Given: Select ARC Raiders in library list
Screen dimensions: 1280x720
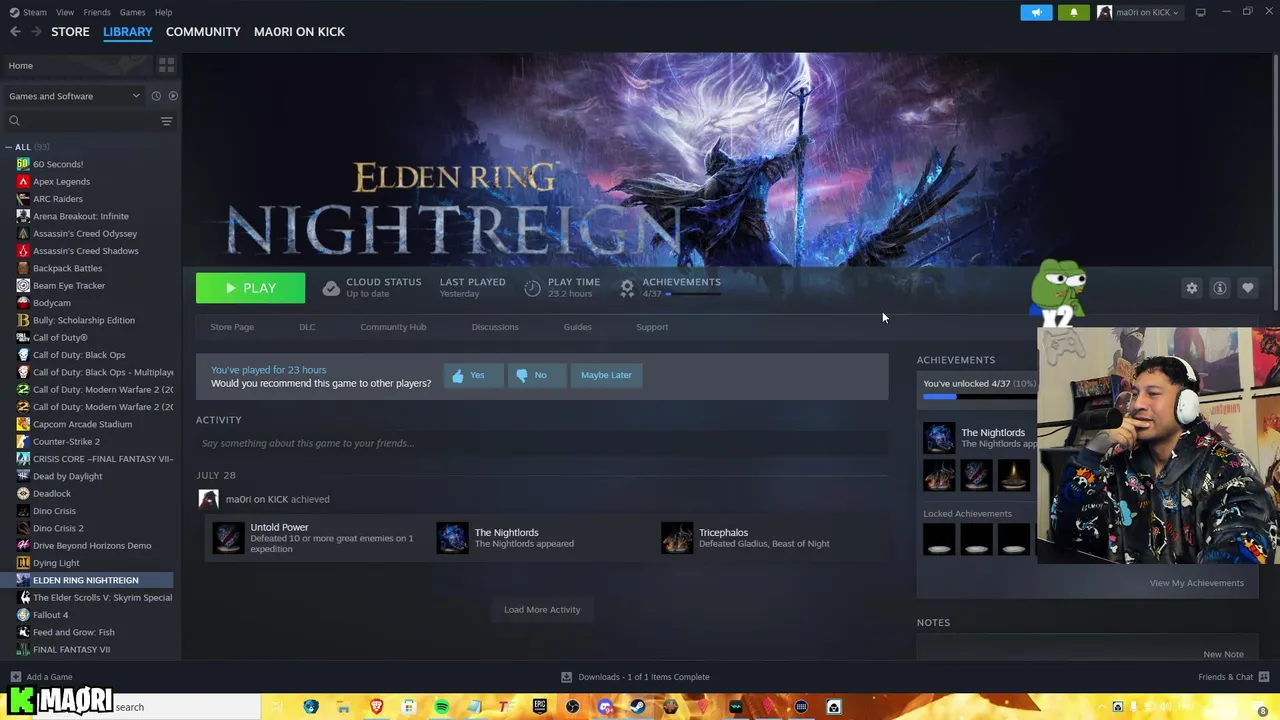Looking at the screenshot, I should [x=87, y=199].
